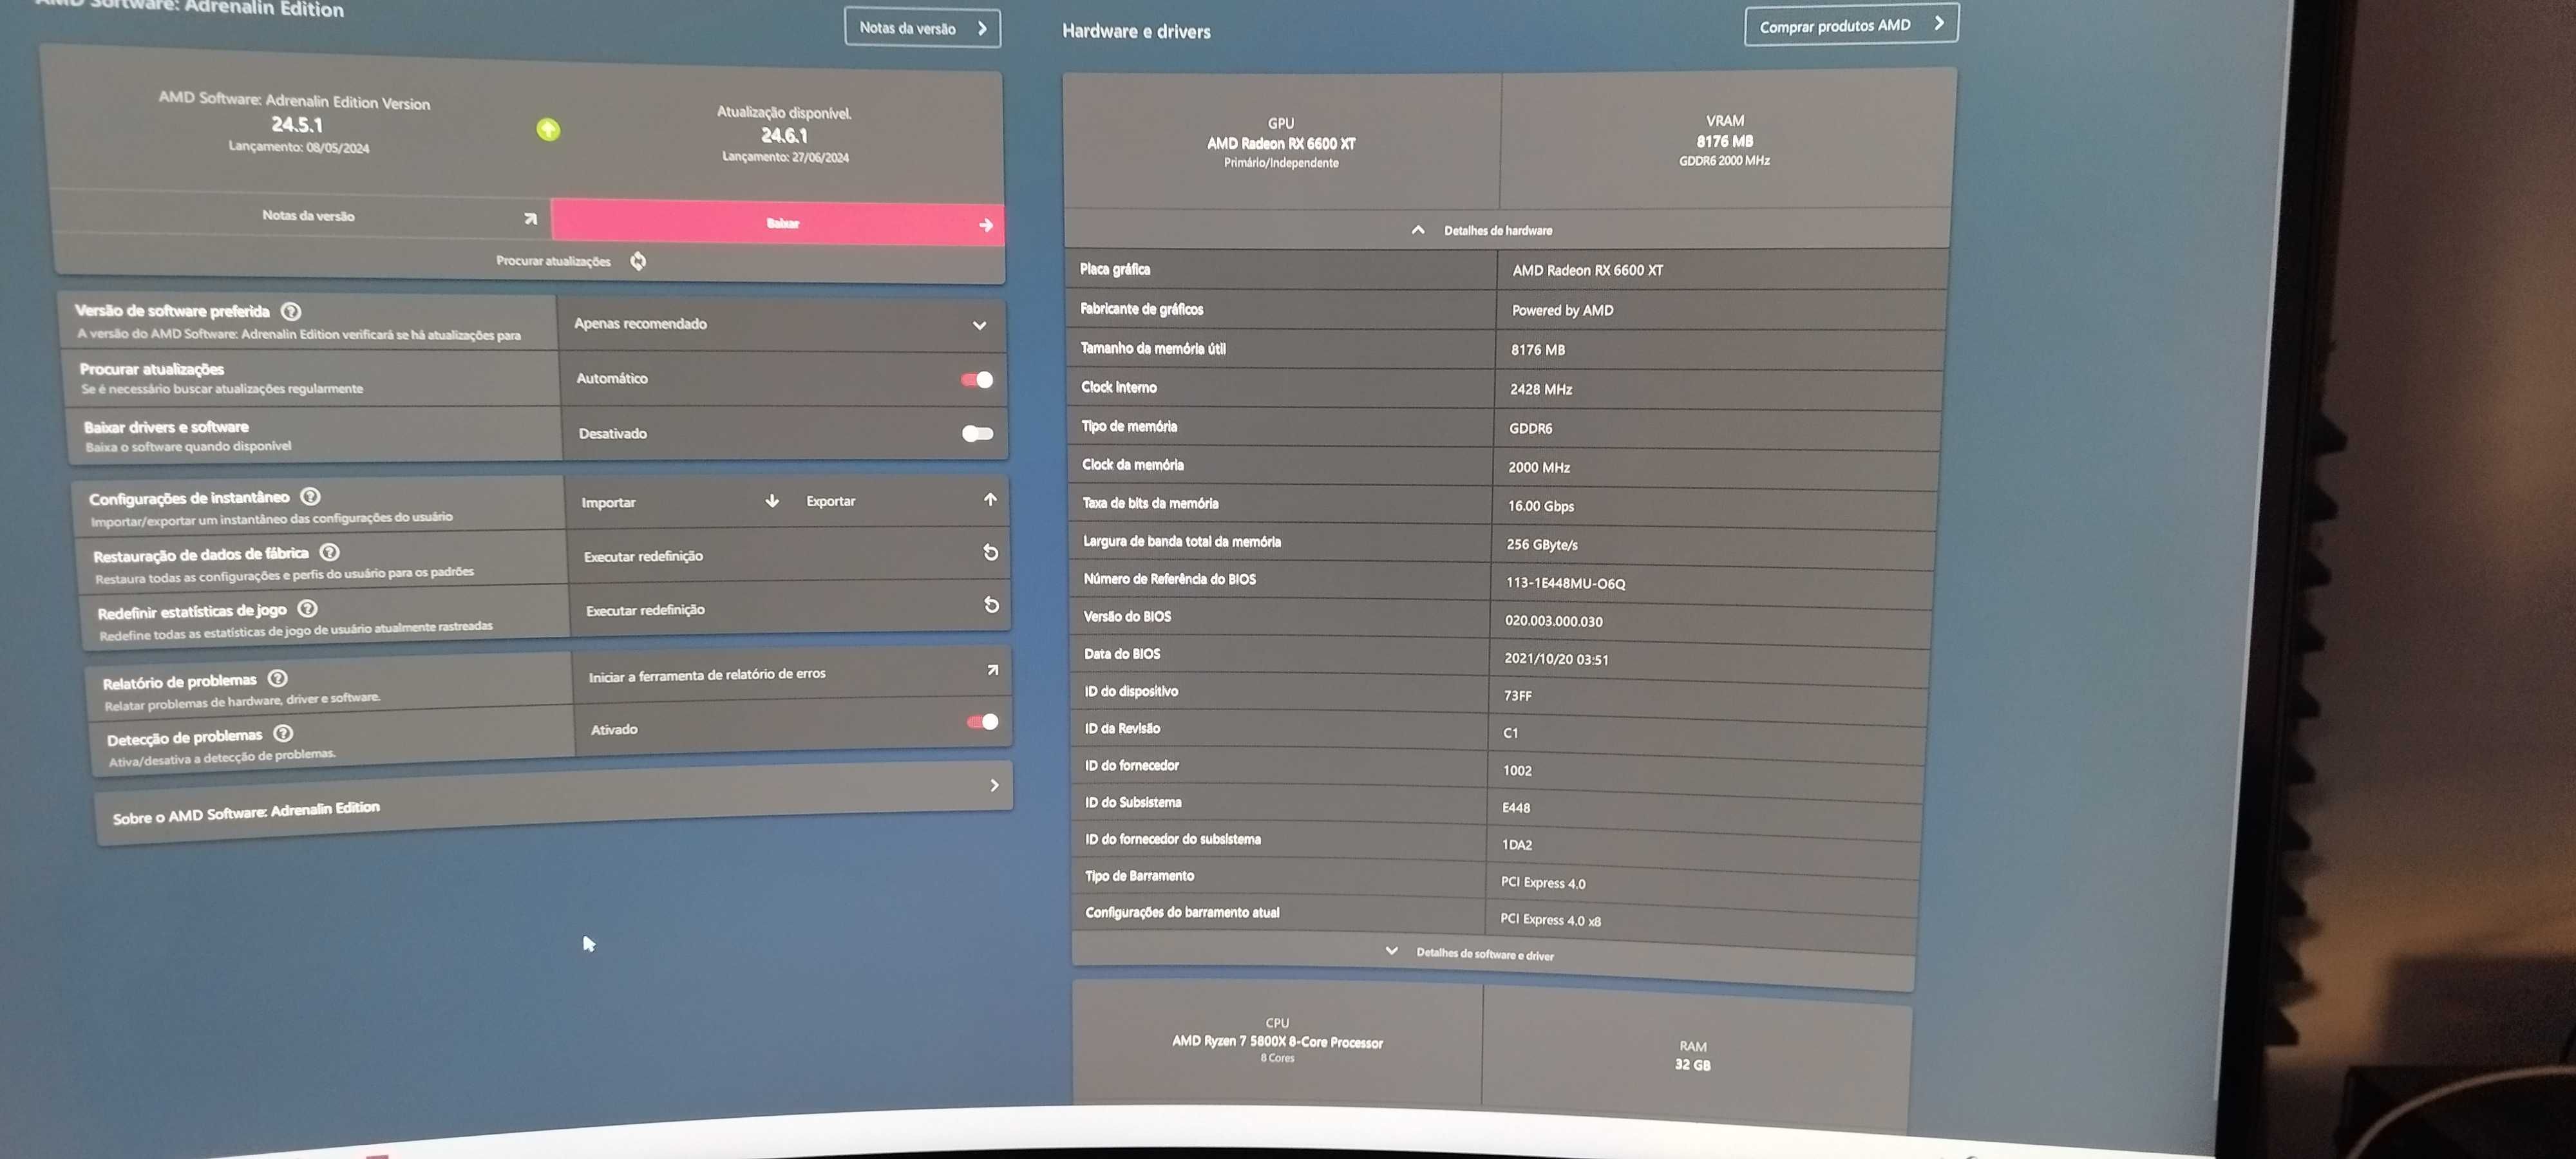
Task: Click the BIOS version 020.003.000.030 value
Action: (x=1554, y=621)
